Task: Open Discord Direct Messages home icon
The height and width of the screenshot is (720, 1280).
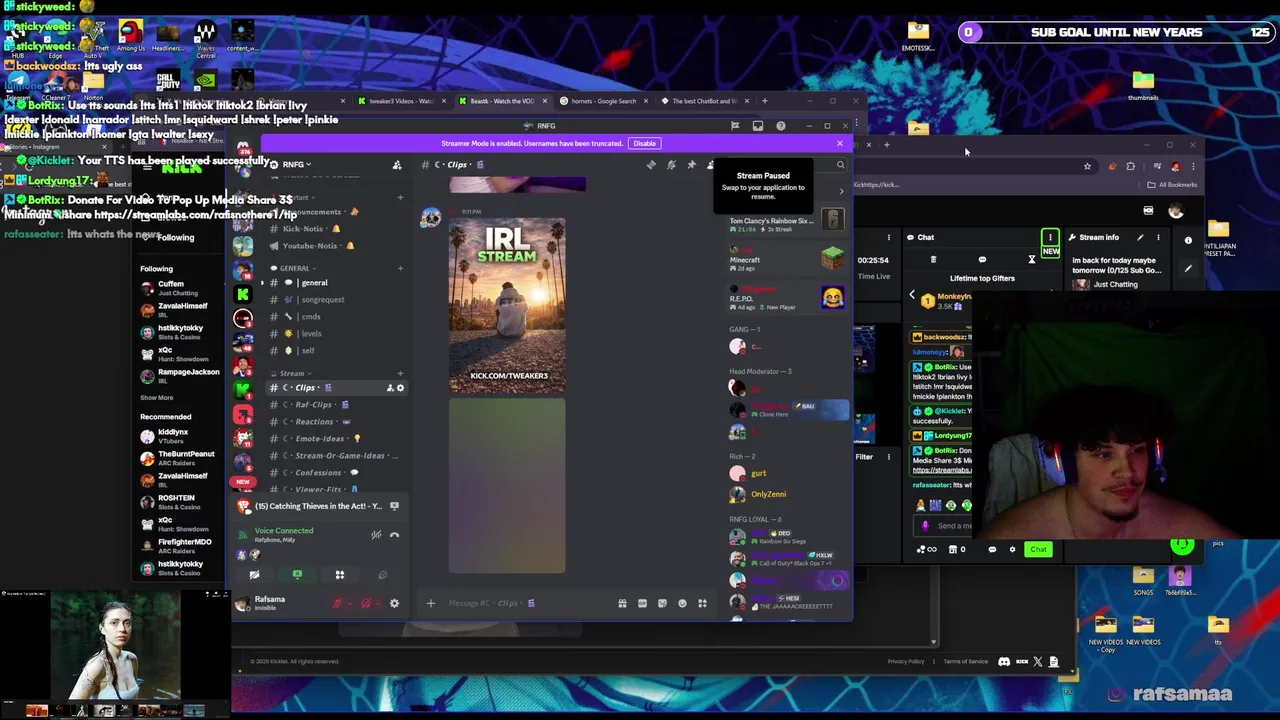Action: tap(243, 148)
